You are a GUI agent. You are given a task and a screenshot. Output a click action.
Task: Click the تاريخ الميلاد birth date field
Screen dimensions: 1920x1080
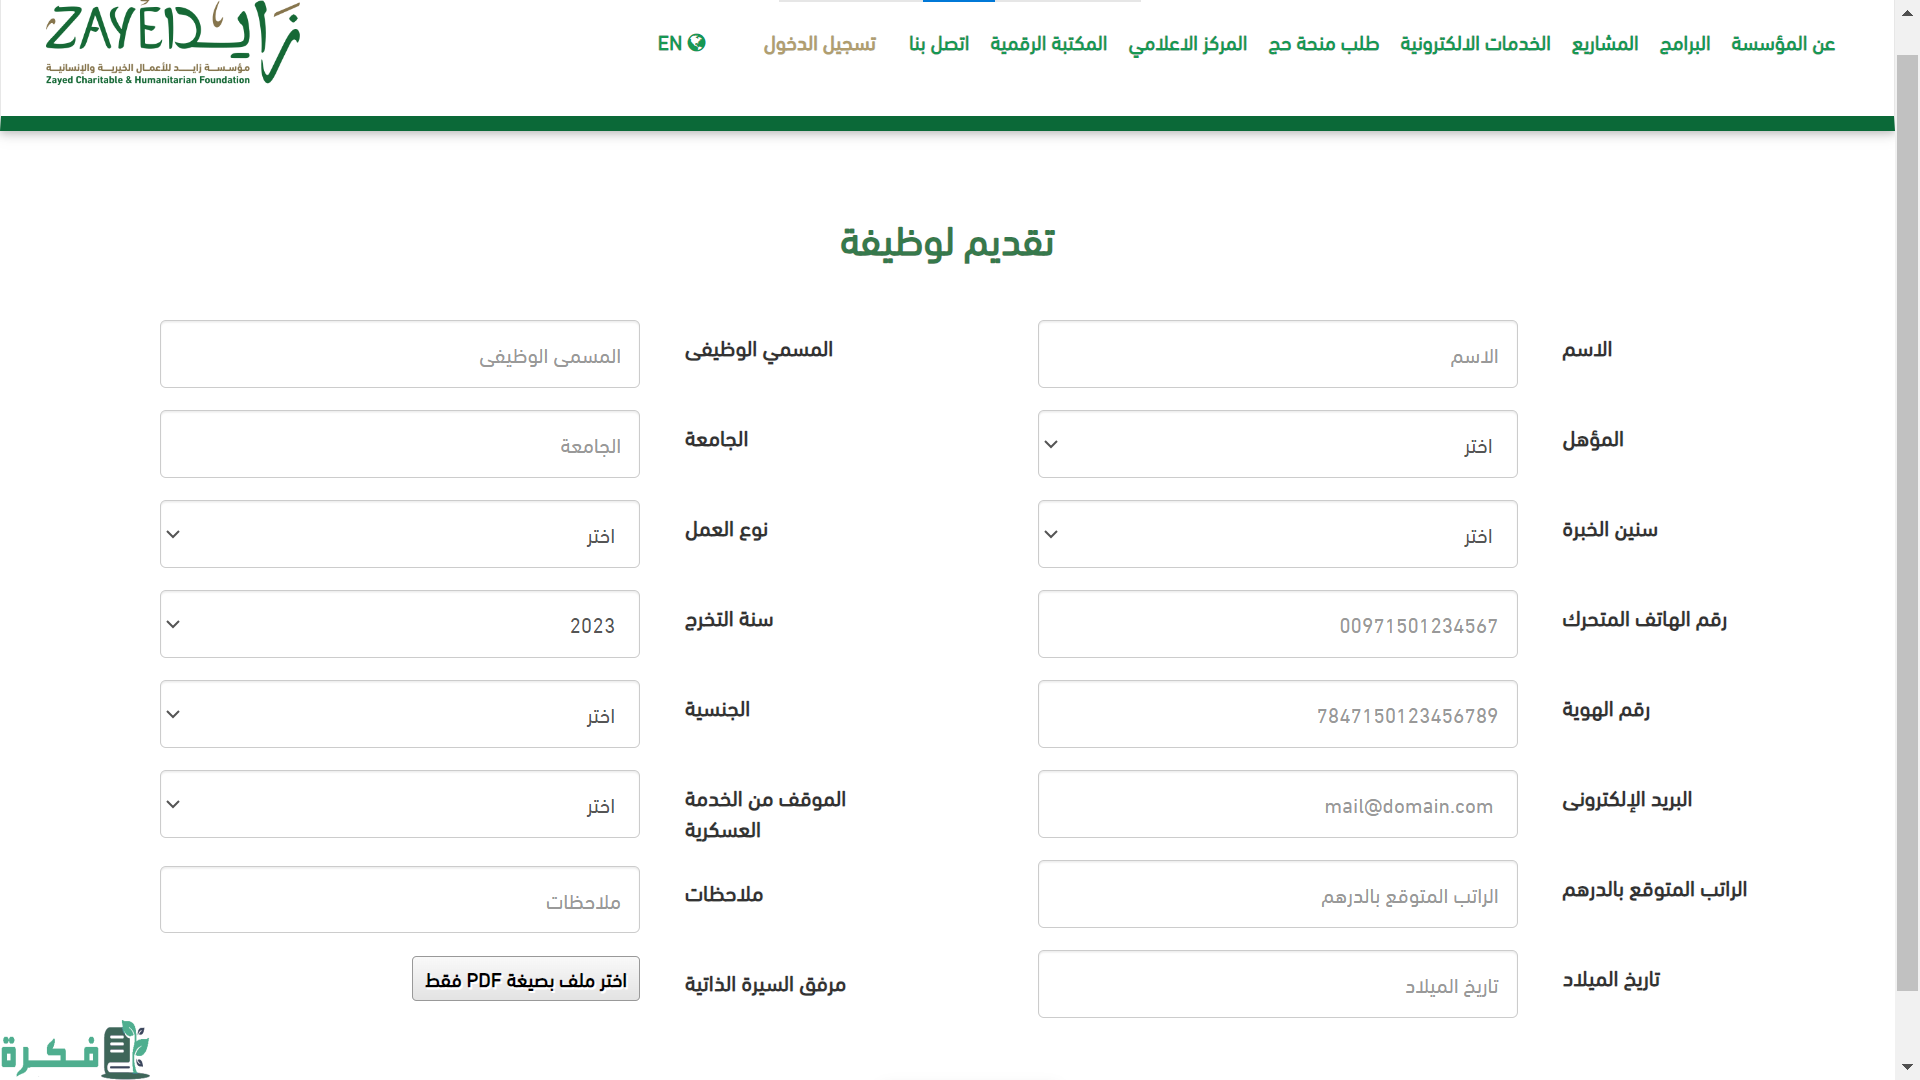coord(1277,984)
